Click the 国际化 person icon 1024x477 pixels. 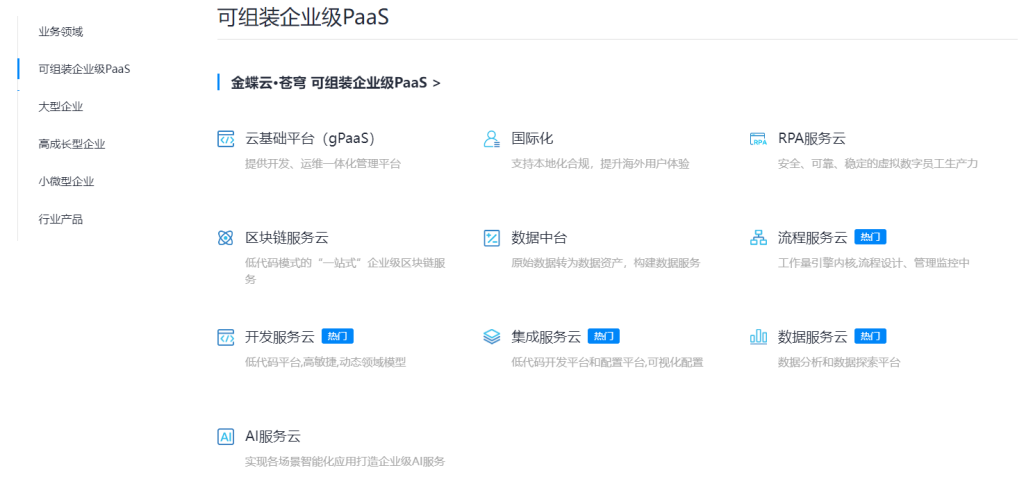(492, 139)
